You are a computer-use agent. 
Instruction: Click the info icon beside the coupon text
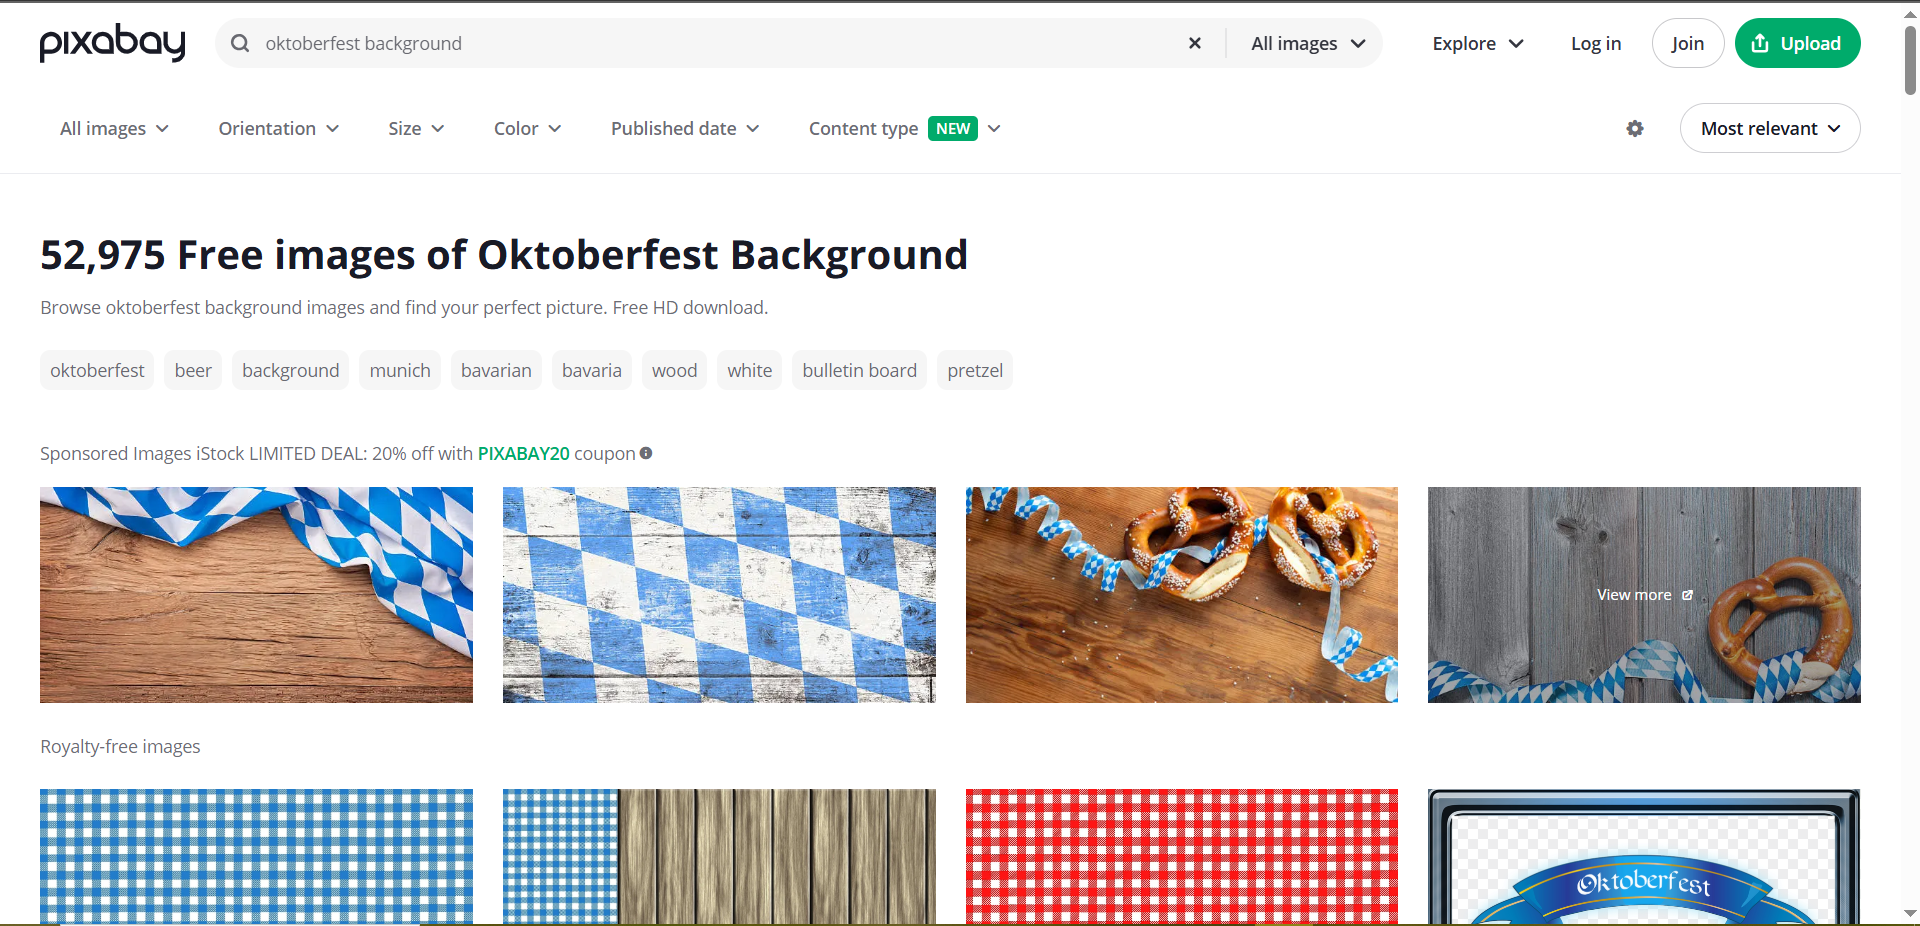[646, 453]
